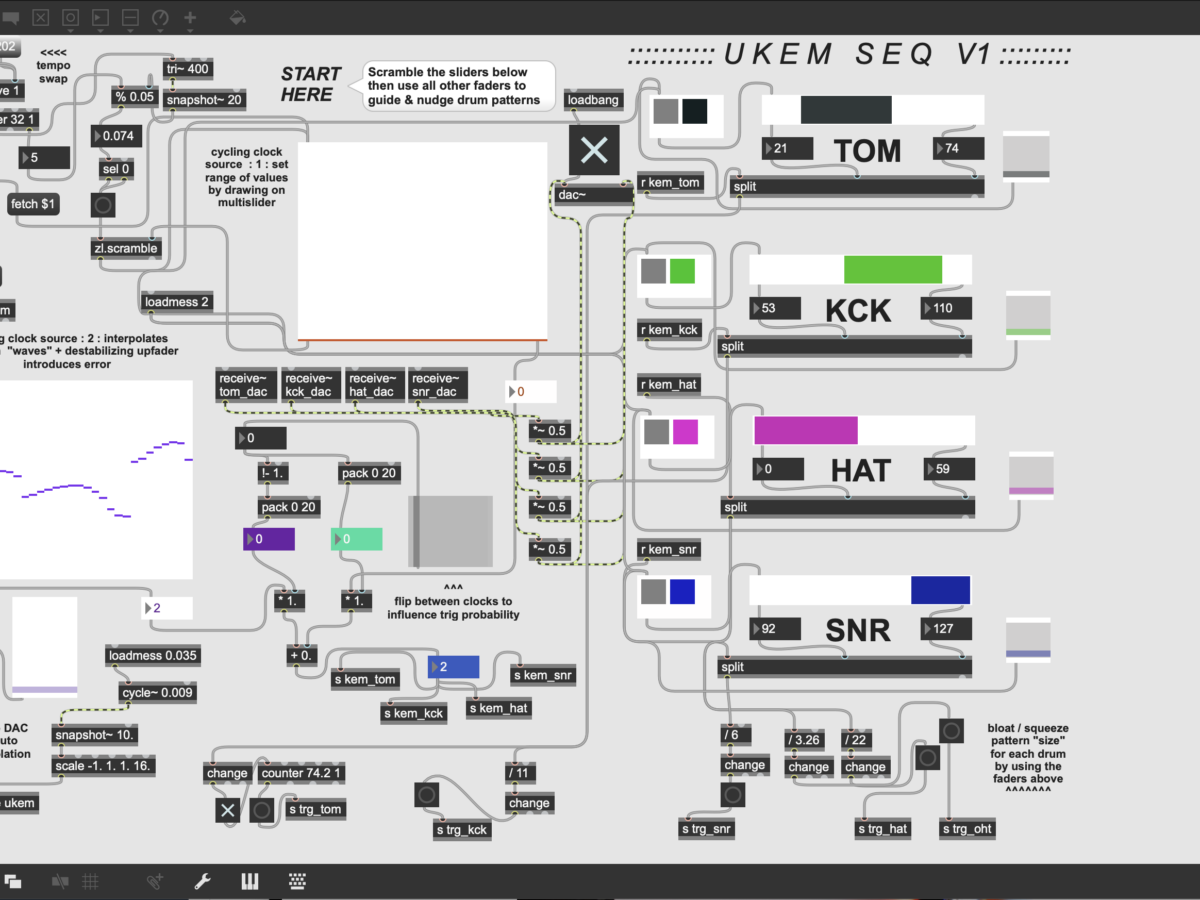Click the green swatch beside KCK
Image resolution: width=1200 pixels, height=900 pixels.
coord(682,271)
